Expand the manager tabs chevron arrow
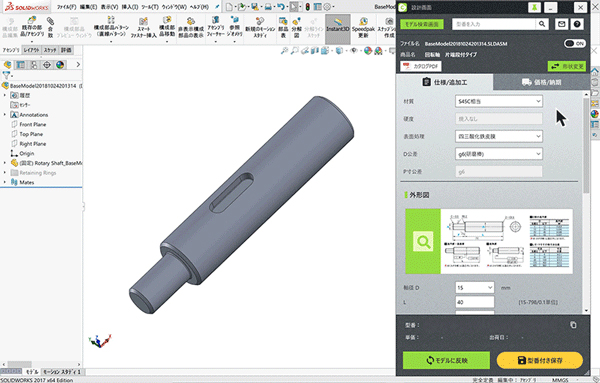Image resolution: width=600 pixels, height=383 pixels. [78, 65]
